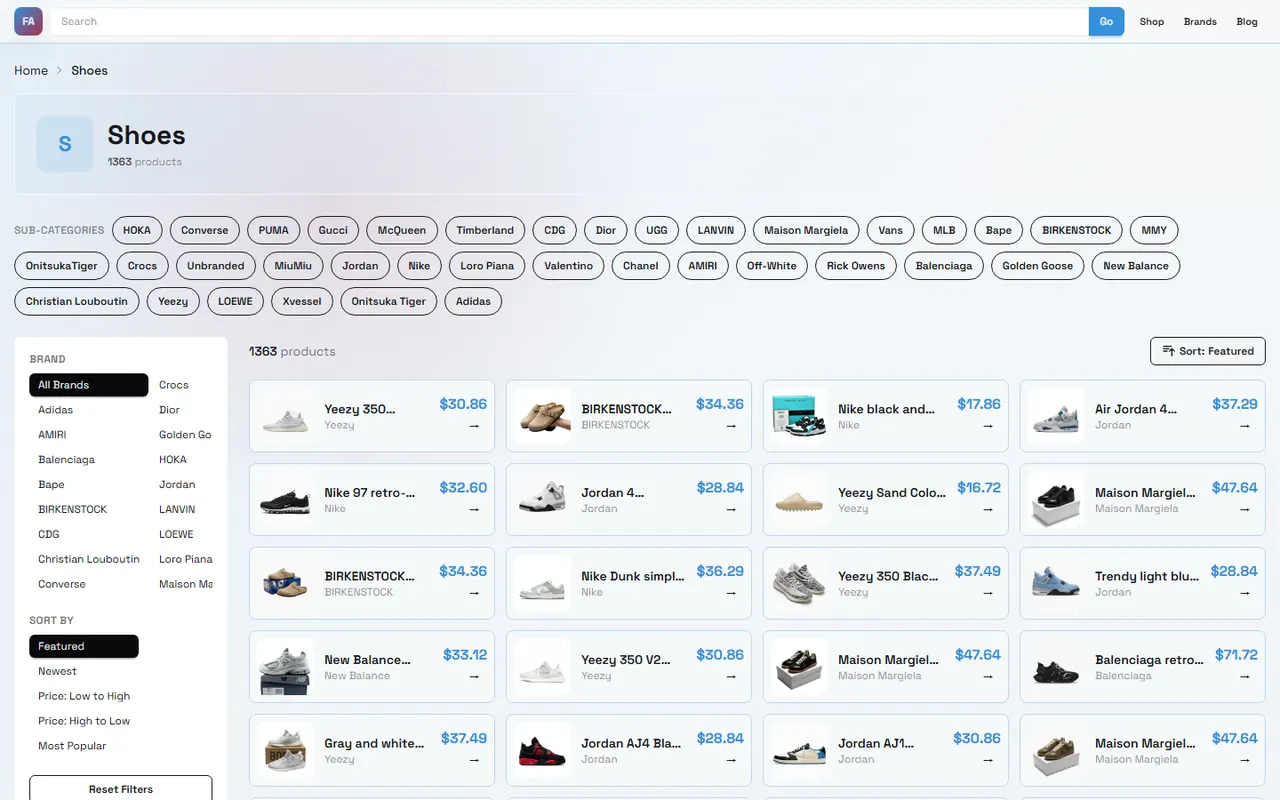Select Gucci sub-category chip
This screenshot has height=800, width=1280.
click(333, 230)
